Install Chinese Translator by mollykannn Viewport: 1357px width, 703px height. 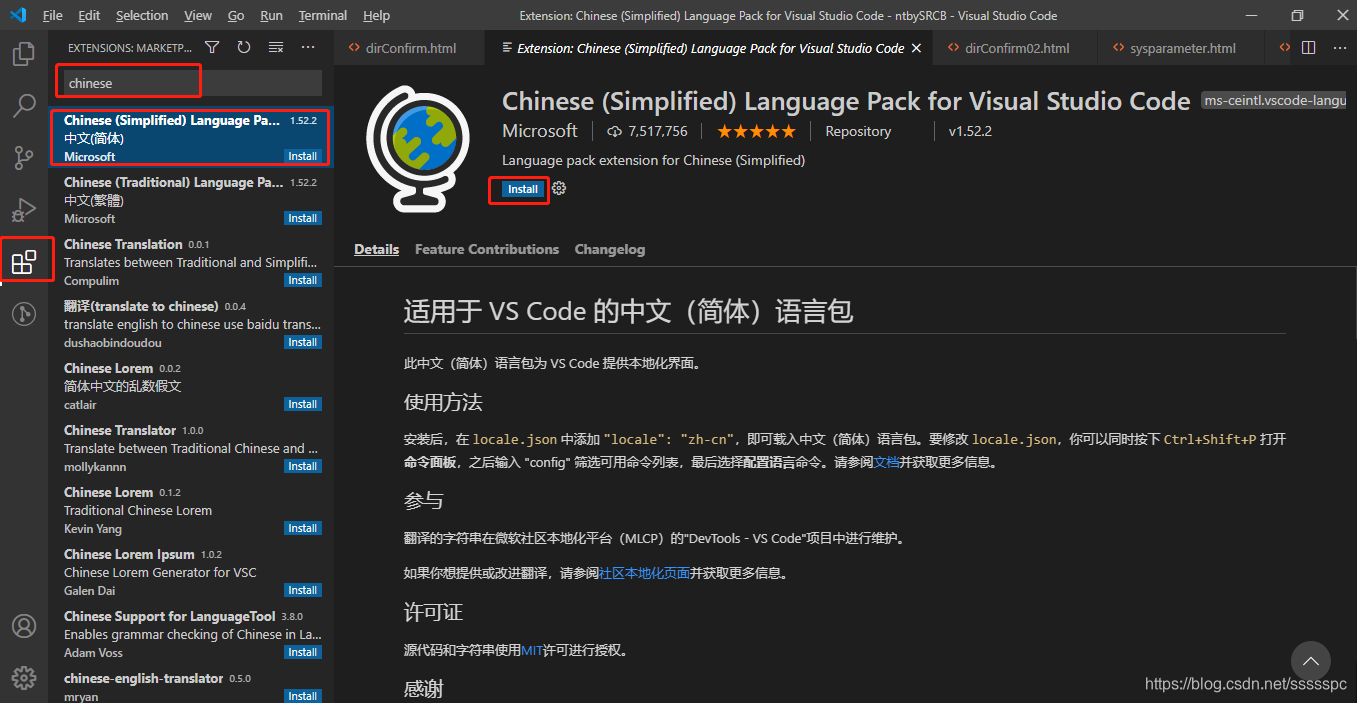coord(303,466)
